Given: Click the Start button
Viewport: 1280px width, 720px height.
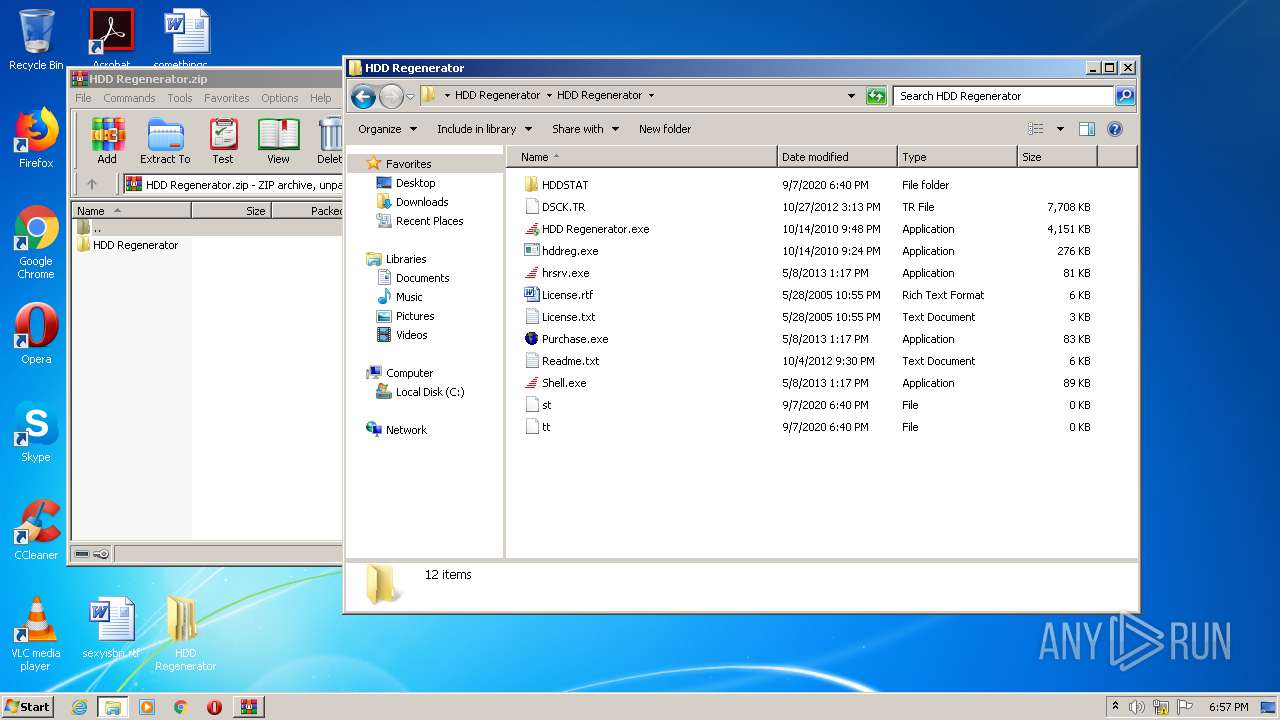Looking at the screenshot, I should pos(27,707).
